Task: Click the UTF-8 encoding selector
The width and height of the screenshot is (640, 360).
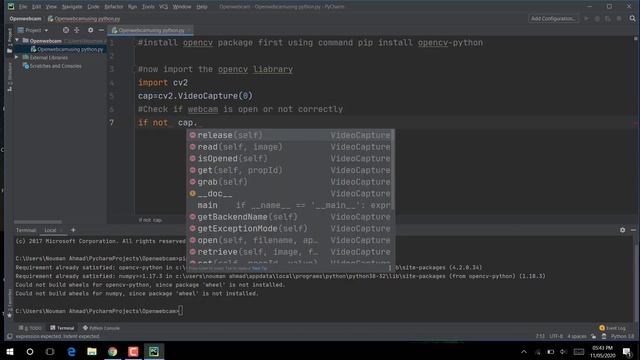Action: coord(556,336)
